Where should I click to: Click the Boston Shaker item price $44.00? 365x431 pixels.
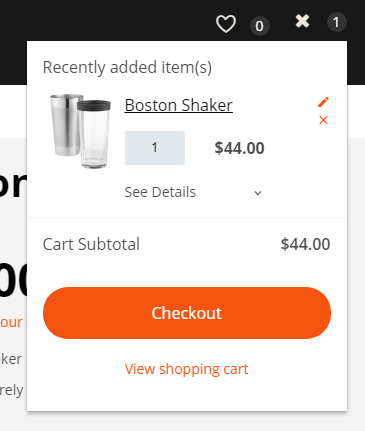pyautogui.click(x=239, y=148)
